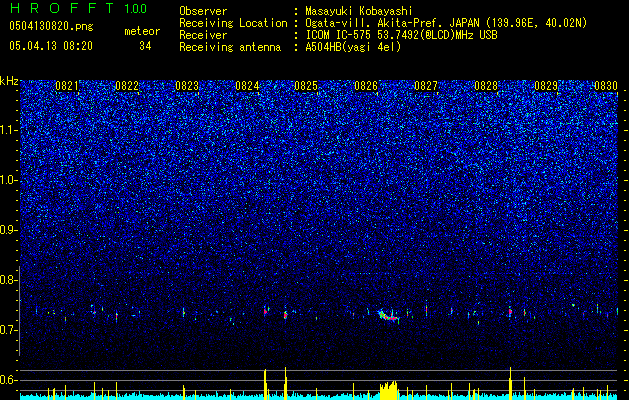Click the 0821 time marker
The width and height of the screenshot is (629, 400).
[67, 86]
